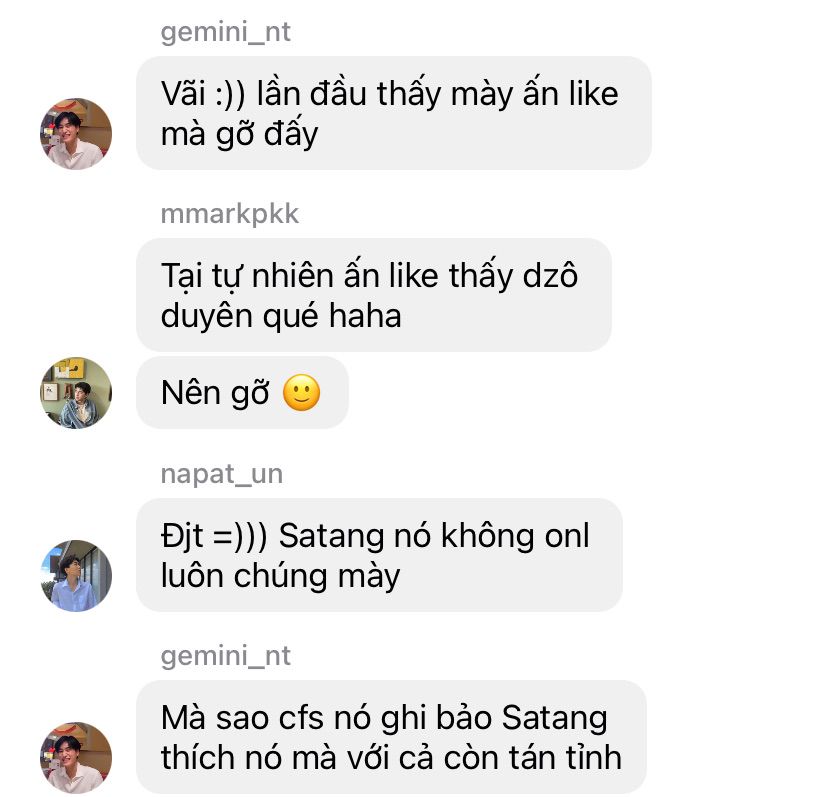This screenshot has height=797, width=828.
Task: Open gemini_nt's profile picture beside first message
Action: tap(76, 134)
